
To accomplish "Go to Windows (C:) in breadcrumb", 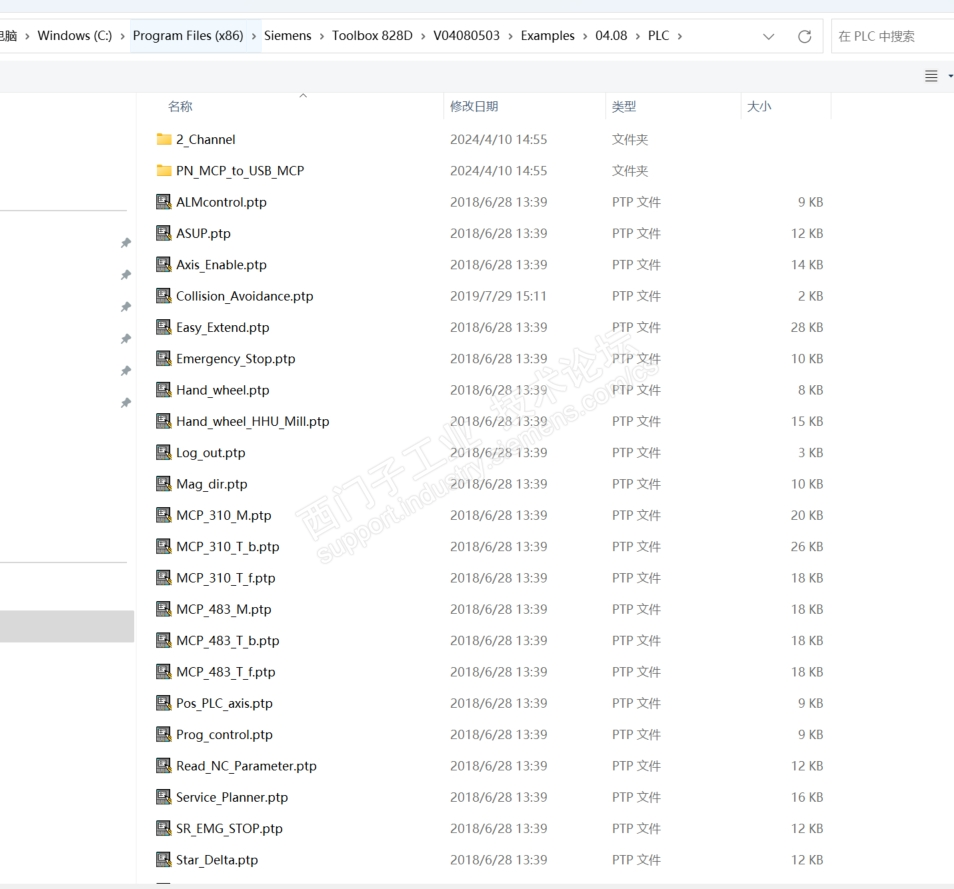I will tap(75, 35).
